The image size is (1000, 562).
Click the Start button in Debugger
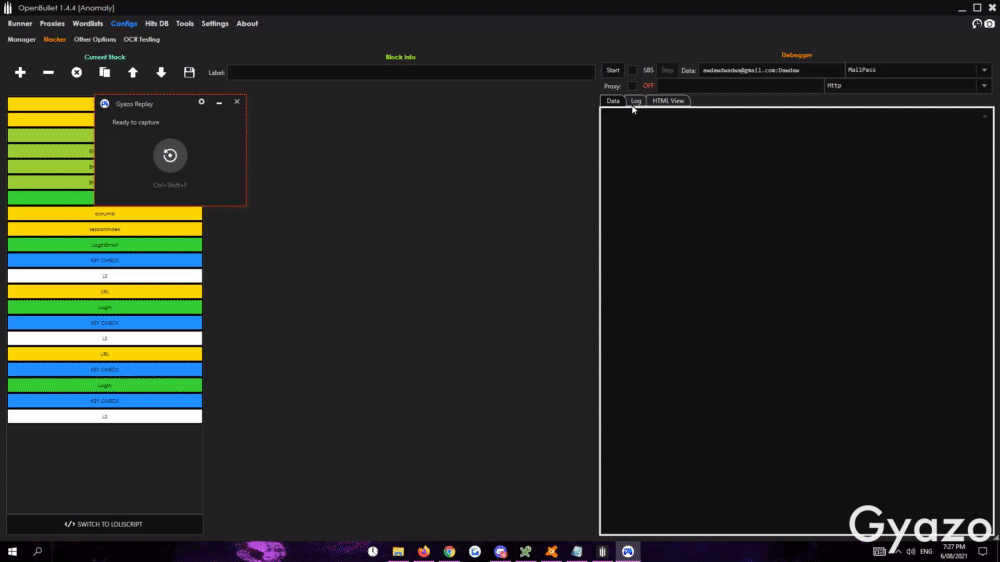613,70
